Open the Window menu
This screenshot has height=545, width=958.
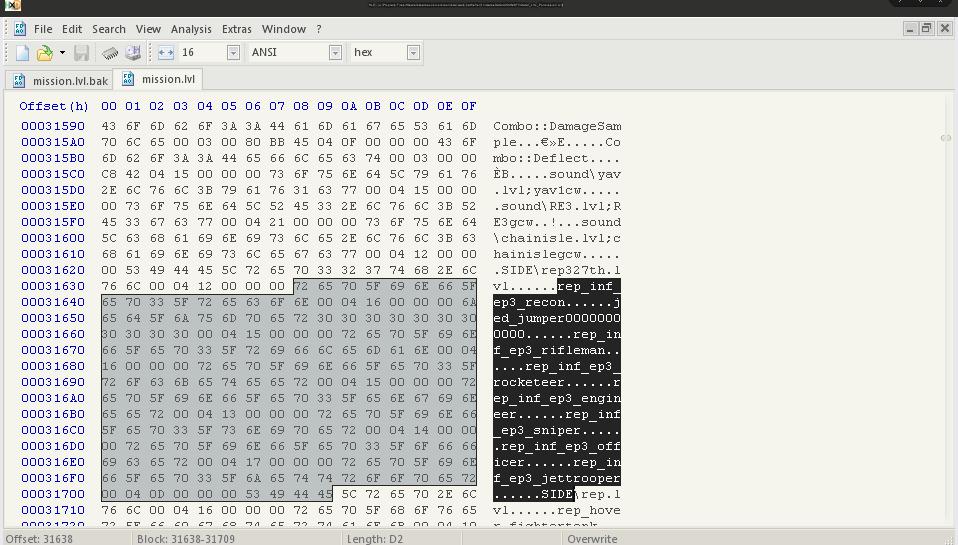(x=283, y=29)
